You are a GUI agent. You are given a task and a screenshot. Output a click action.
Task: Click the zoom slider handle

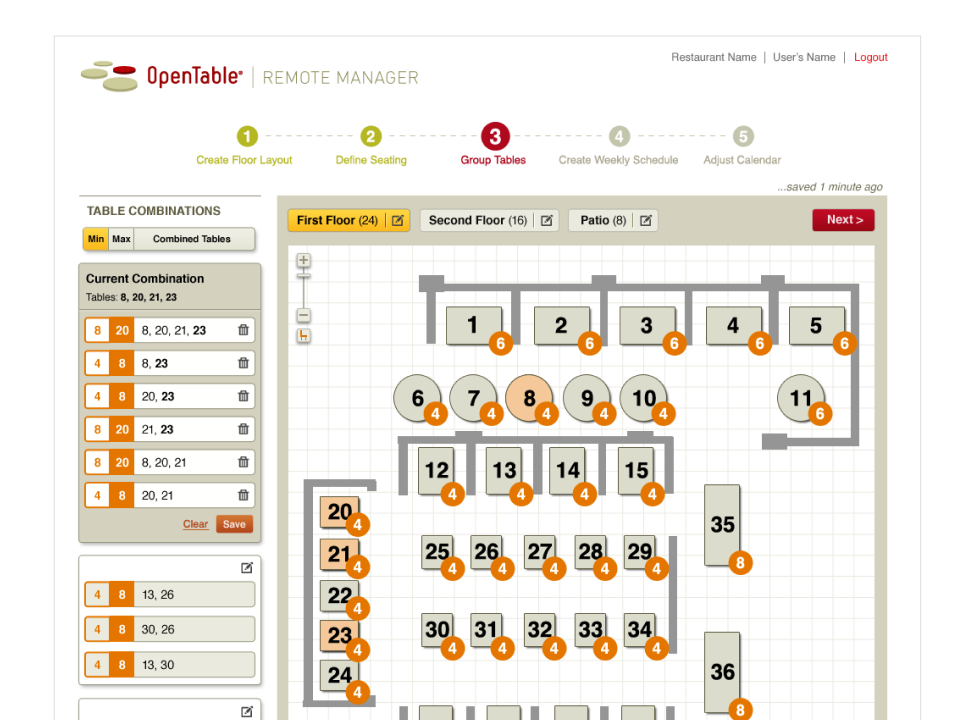pos(304,276)
